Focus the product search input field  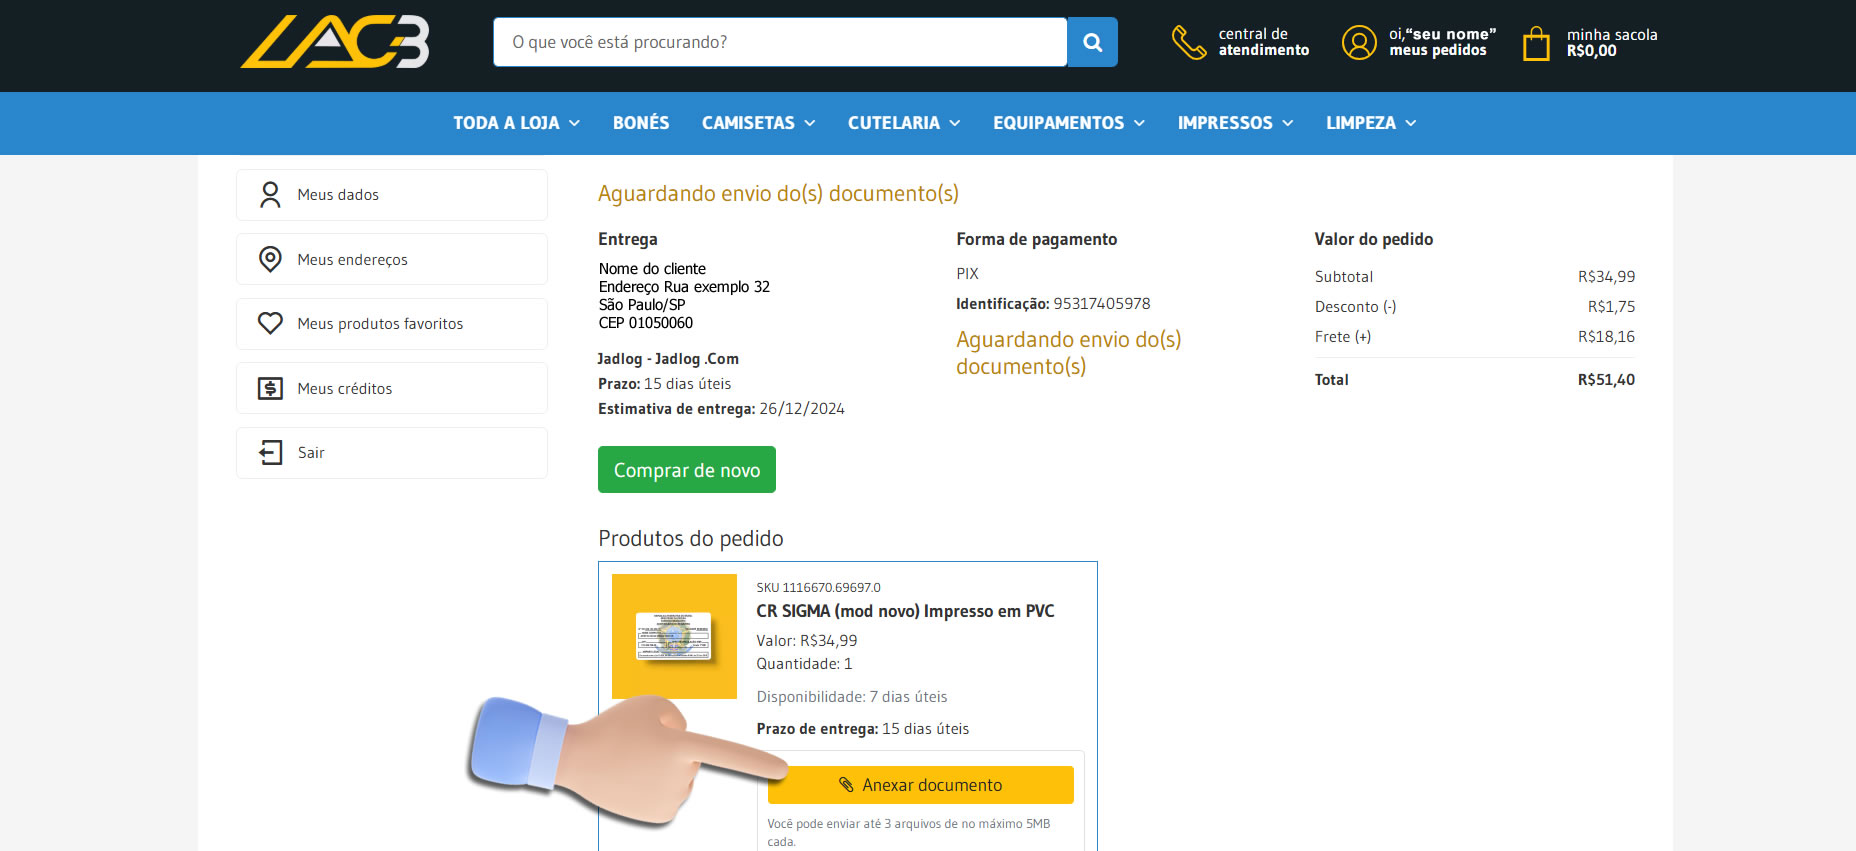click(779, 42)
